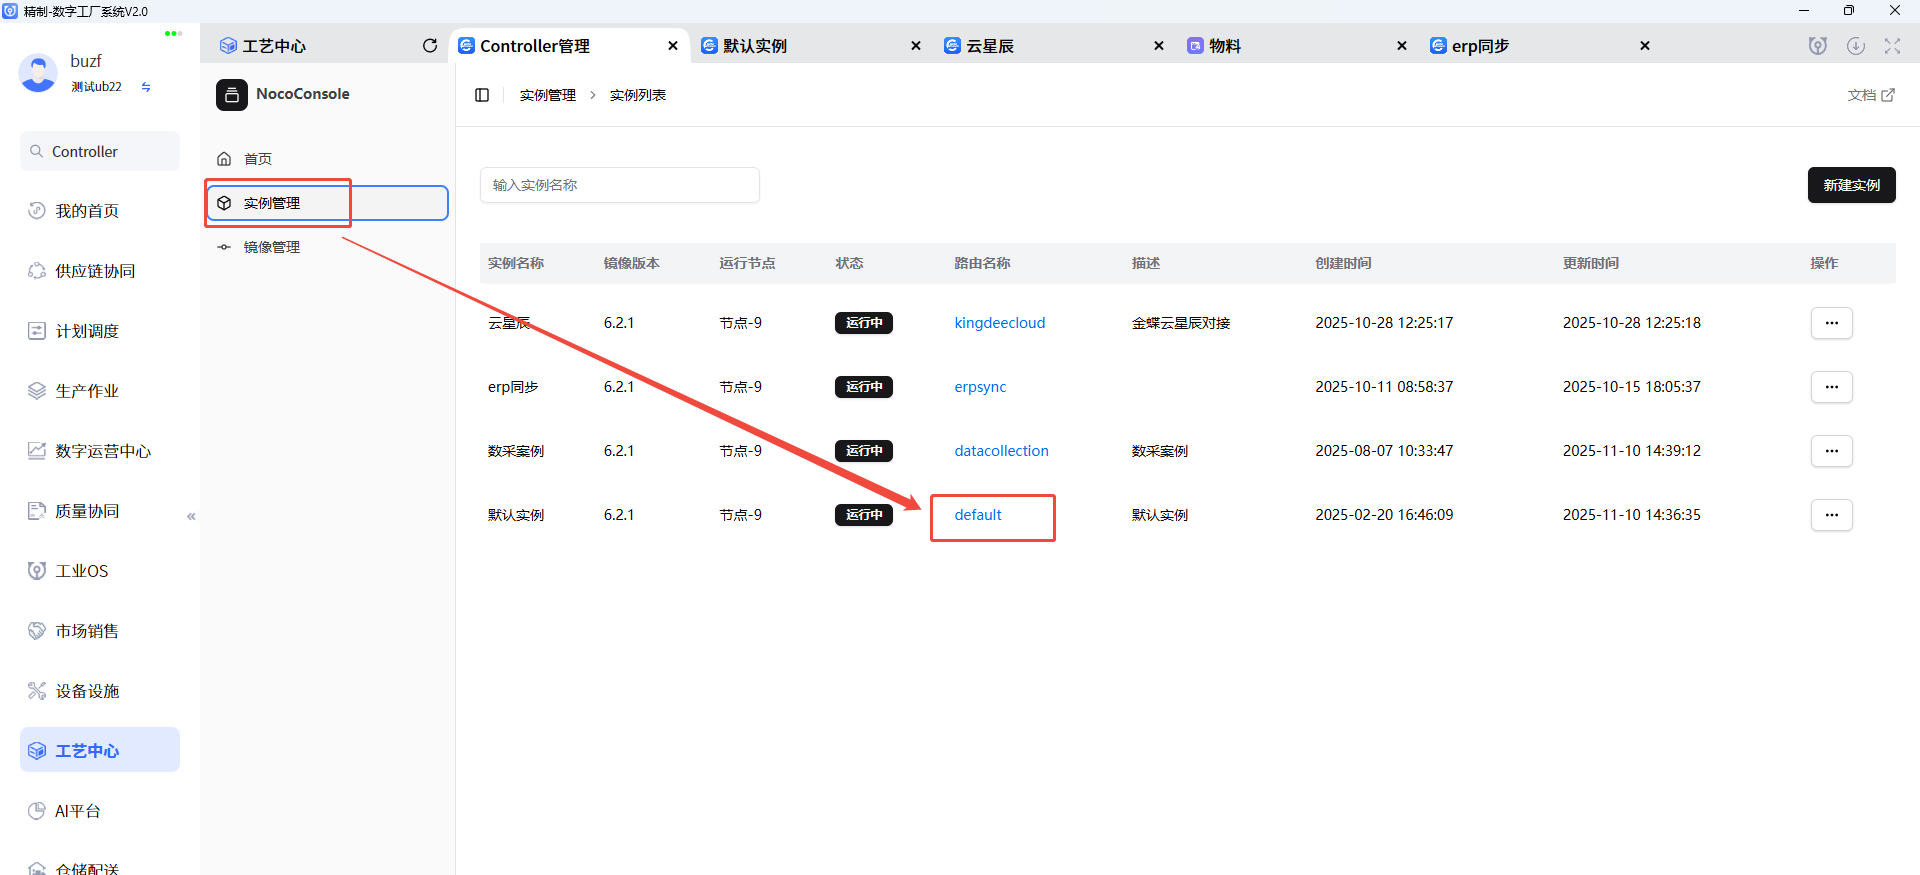Open the 文档 external link
Image resolution: width=1920 pixels, height=875 pixels.
(1871, 95)
